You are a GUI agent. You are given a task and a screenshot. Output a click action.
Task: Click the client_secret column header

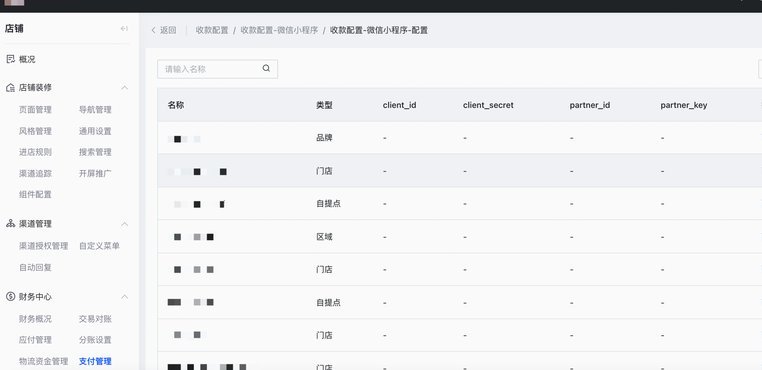[488, 105]
